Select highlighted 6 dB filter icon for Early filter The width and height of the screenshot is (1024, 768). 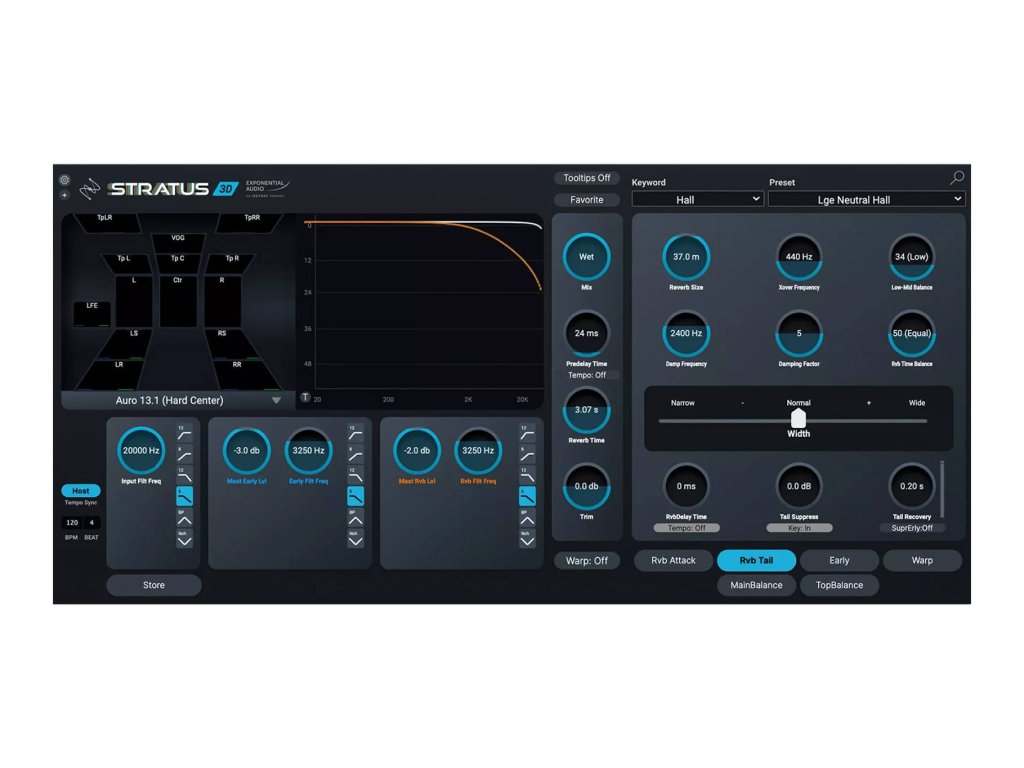point(355,496)
